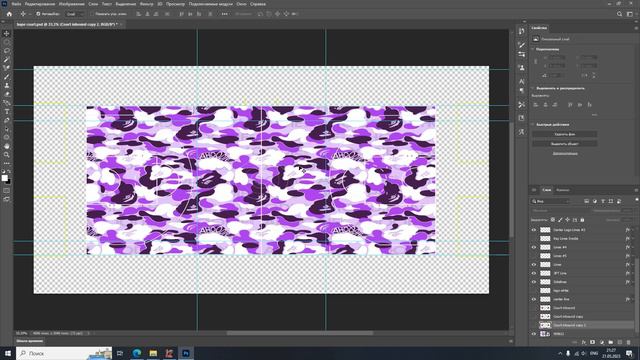Viewport: 640px width, 360px height.
Task: Hide the 3PT Line layer
Action: [x=534, y=273]
